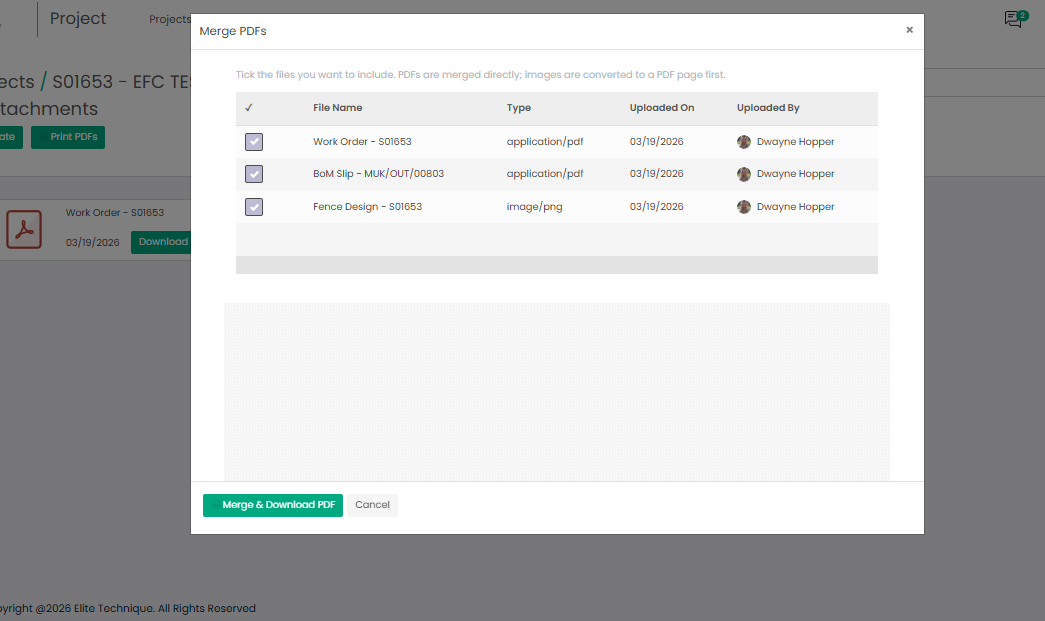Click the red PDF file icon

[24, 229]
